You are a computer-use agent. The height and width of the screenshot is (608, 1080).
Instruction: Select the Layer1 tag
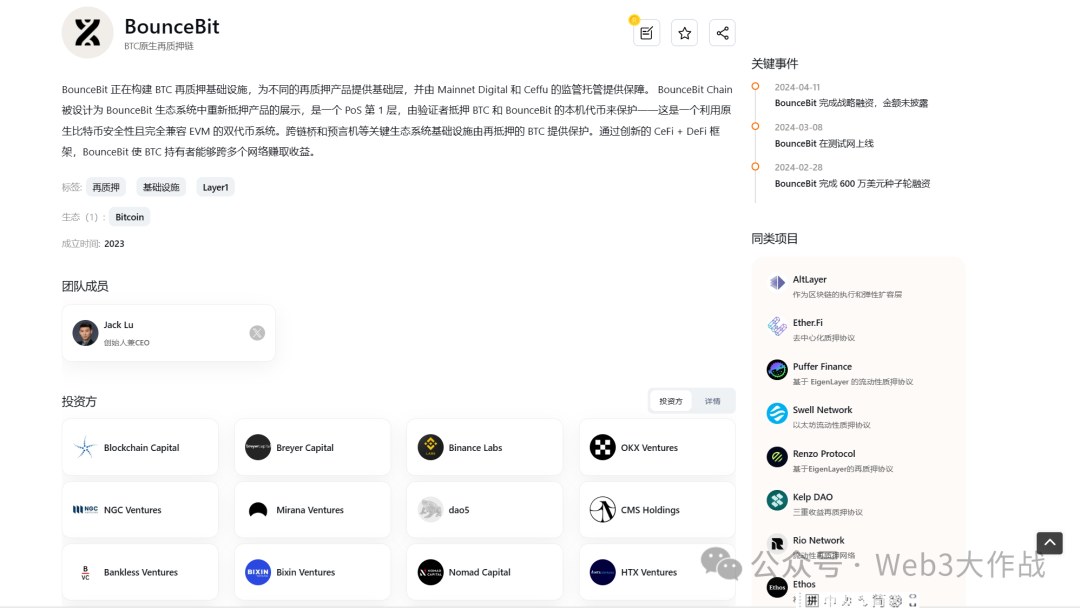point(216,187)
